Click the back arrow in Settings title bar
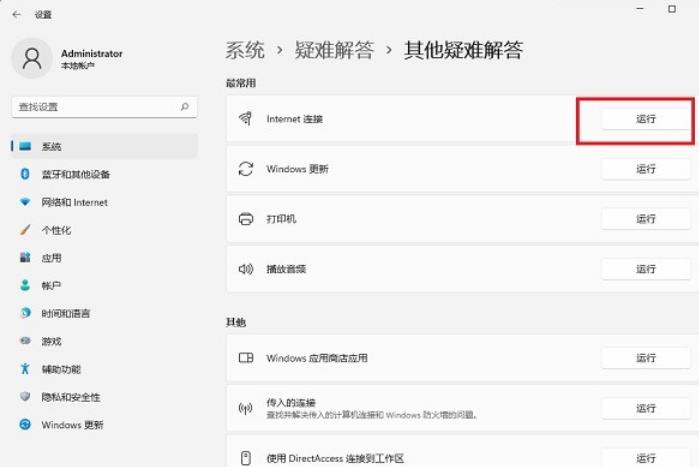Viewport: 699px width, 467px height. tap(16, 15)
